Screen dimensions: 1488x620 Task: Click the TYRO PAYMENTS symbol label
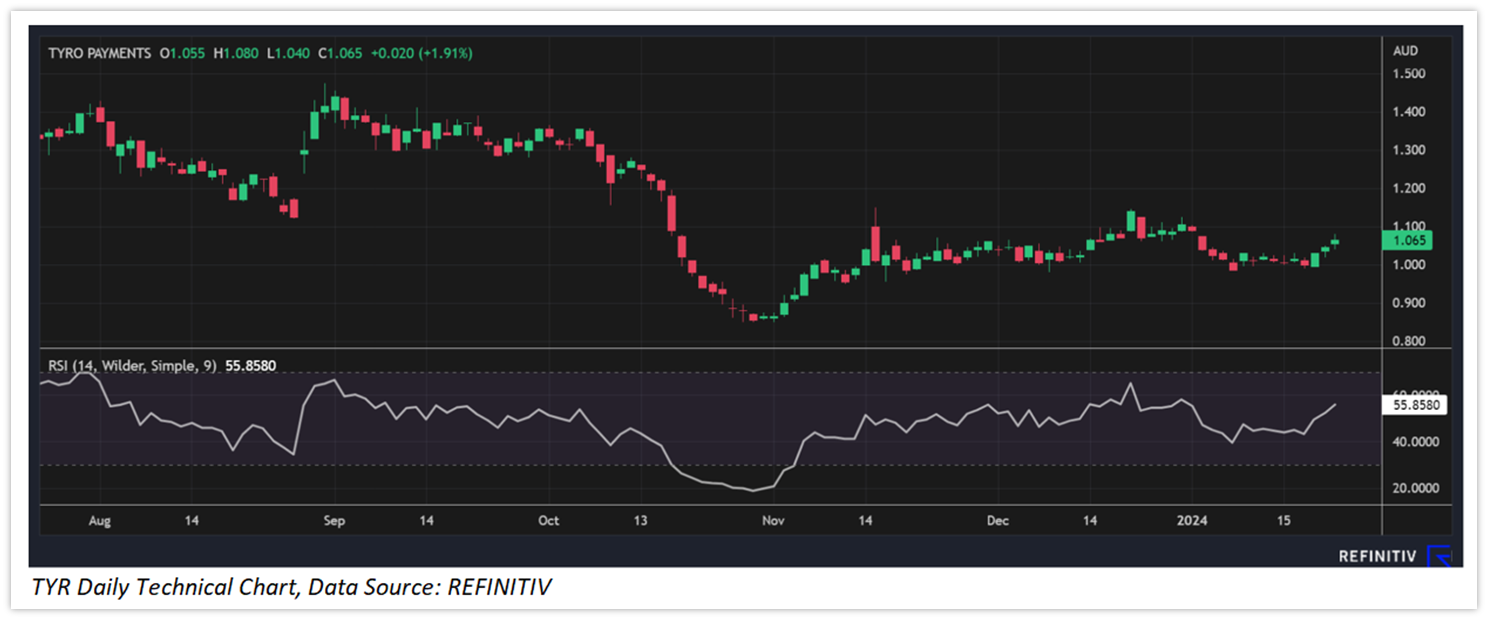pos(100,52)
